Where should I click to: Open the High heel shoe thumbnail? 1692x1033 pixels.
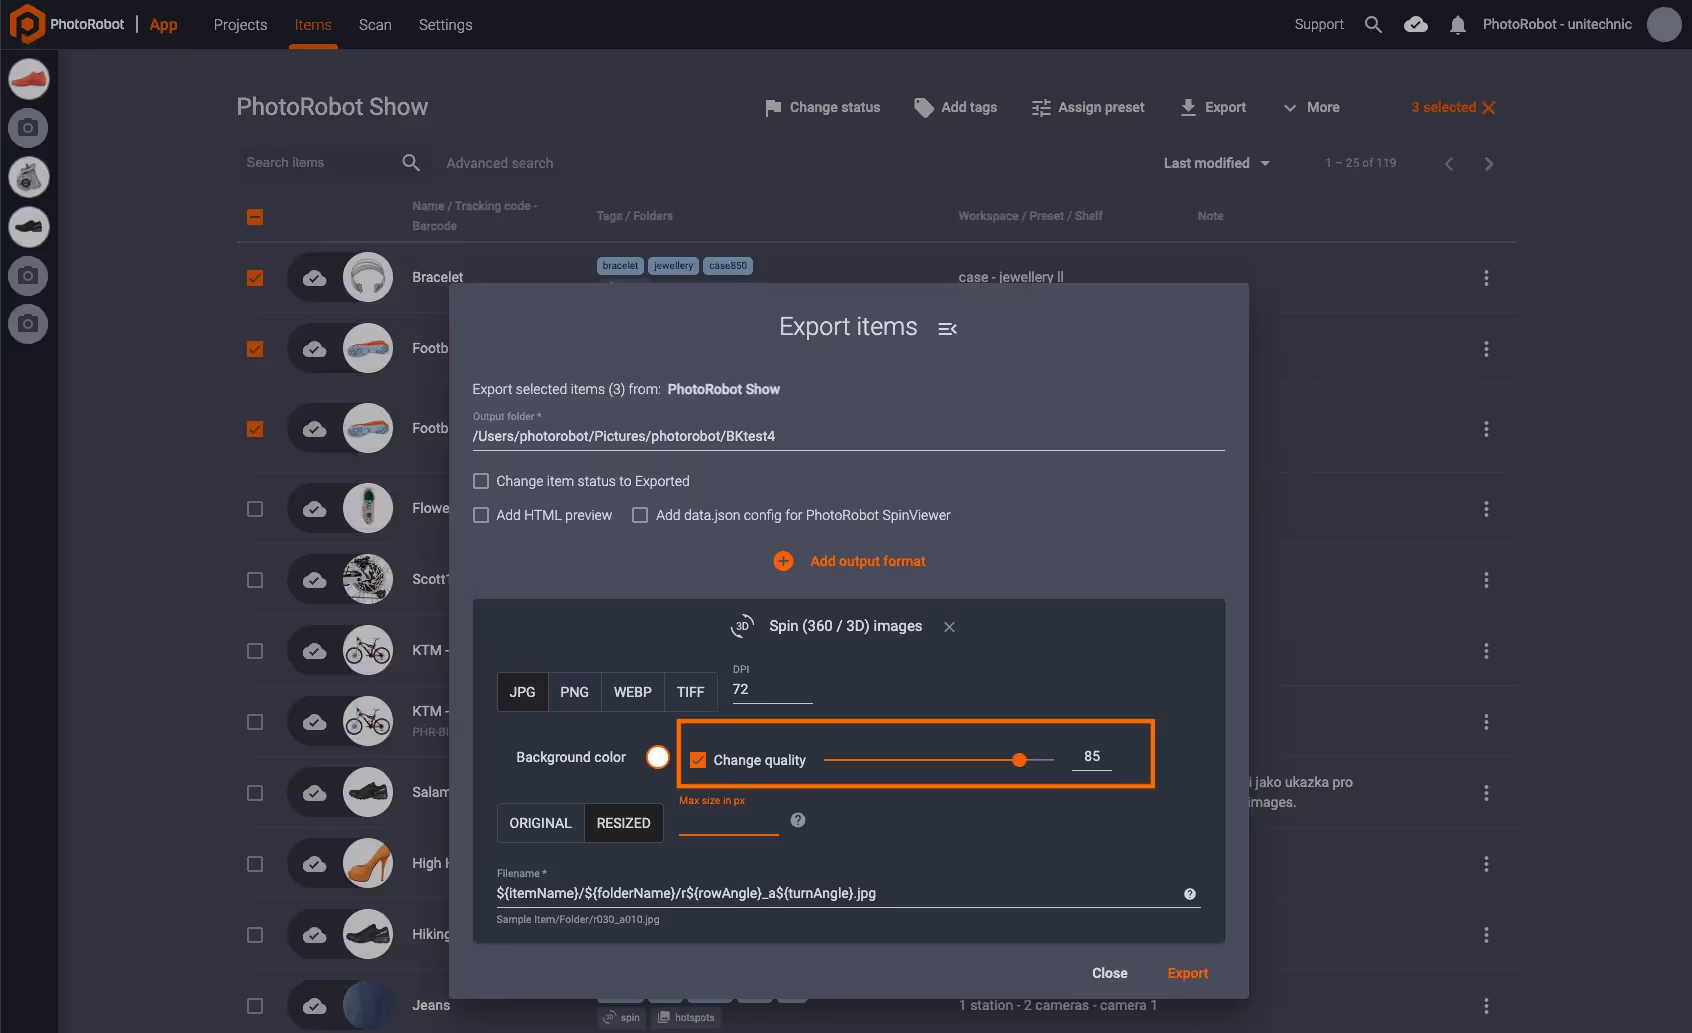click(x=368, y=863)
